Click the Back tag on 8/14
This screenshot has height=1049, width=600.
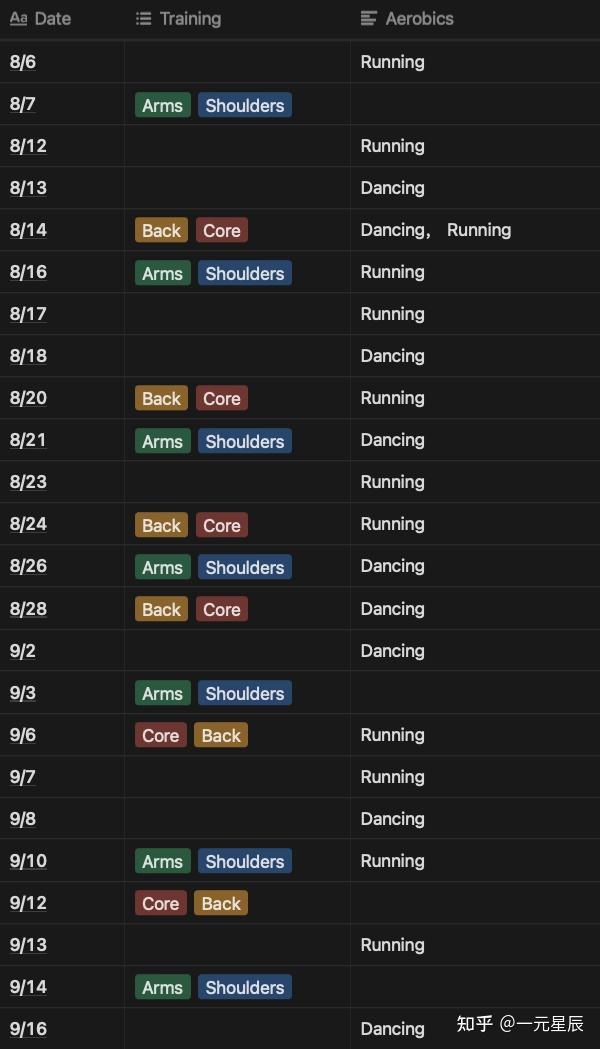coord(161,231)
